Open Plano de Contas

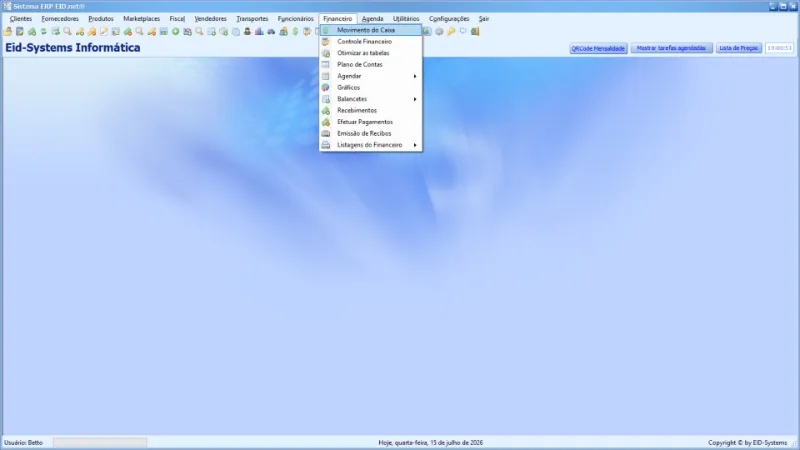click(371, 64)
